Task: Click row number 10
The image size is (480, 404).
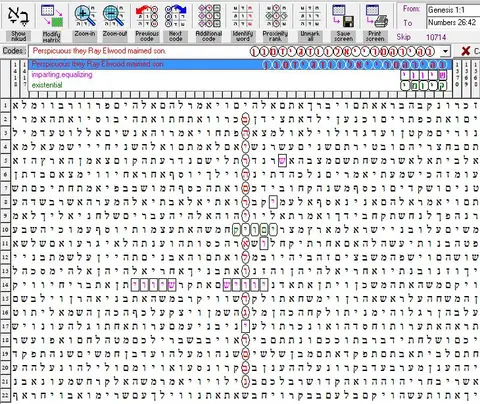Action: click(x=5, y=230)
